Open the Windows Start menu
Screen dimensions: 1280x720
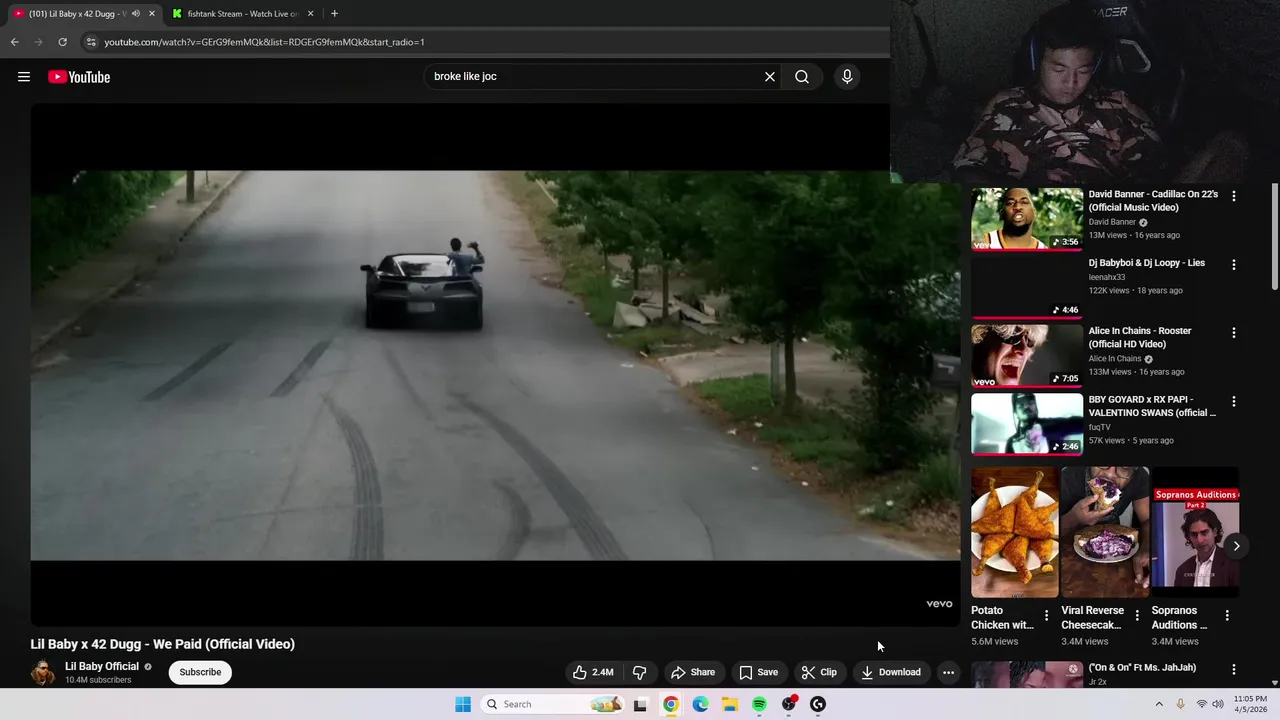click(x=463, y=704)
